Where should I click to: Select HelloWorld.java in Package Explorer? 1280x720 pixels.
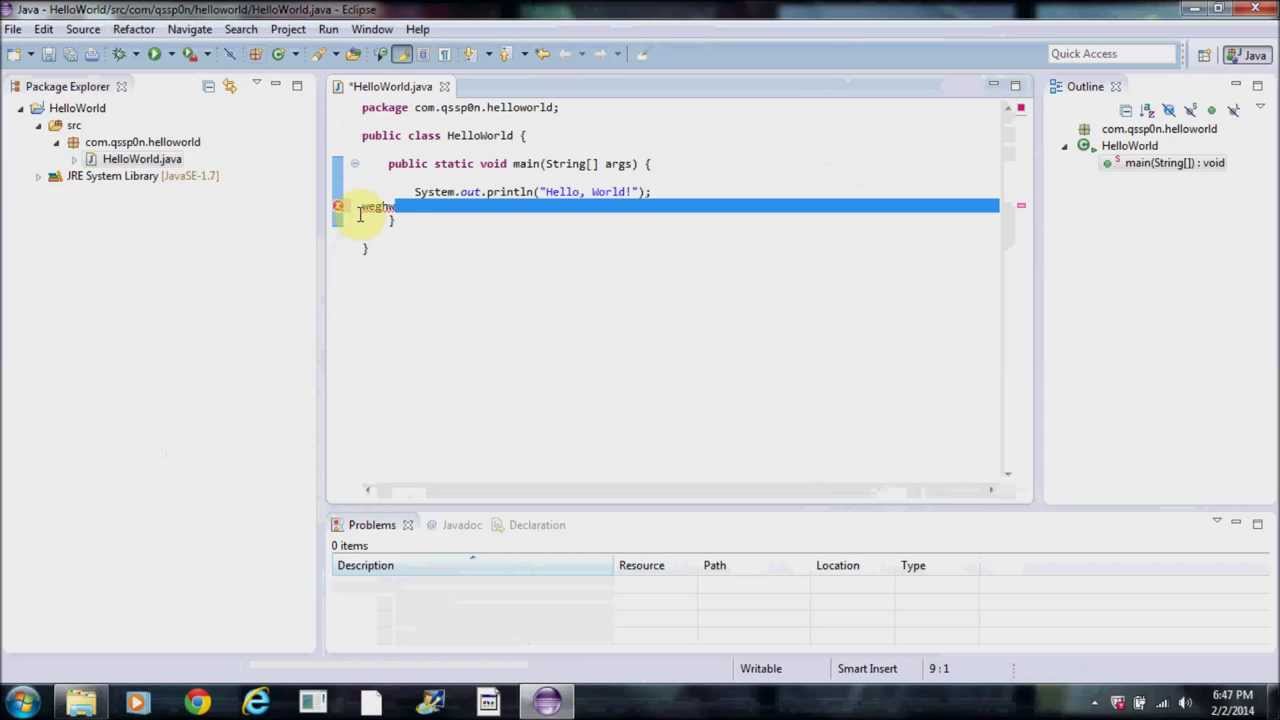(x=142, y=159)
